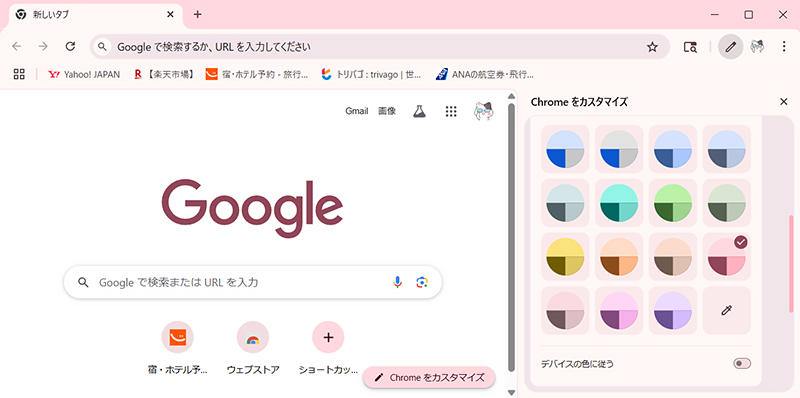The height and width of the screenshot is (398, 800).
Task: Select the magenta purple color swatch
Action: coord(619,310)
